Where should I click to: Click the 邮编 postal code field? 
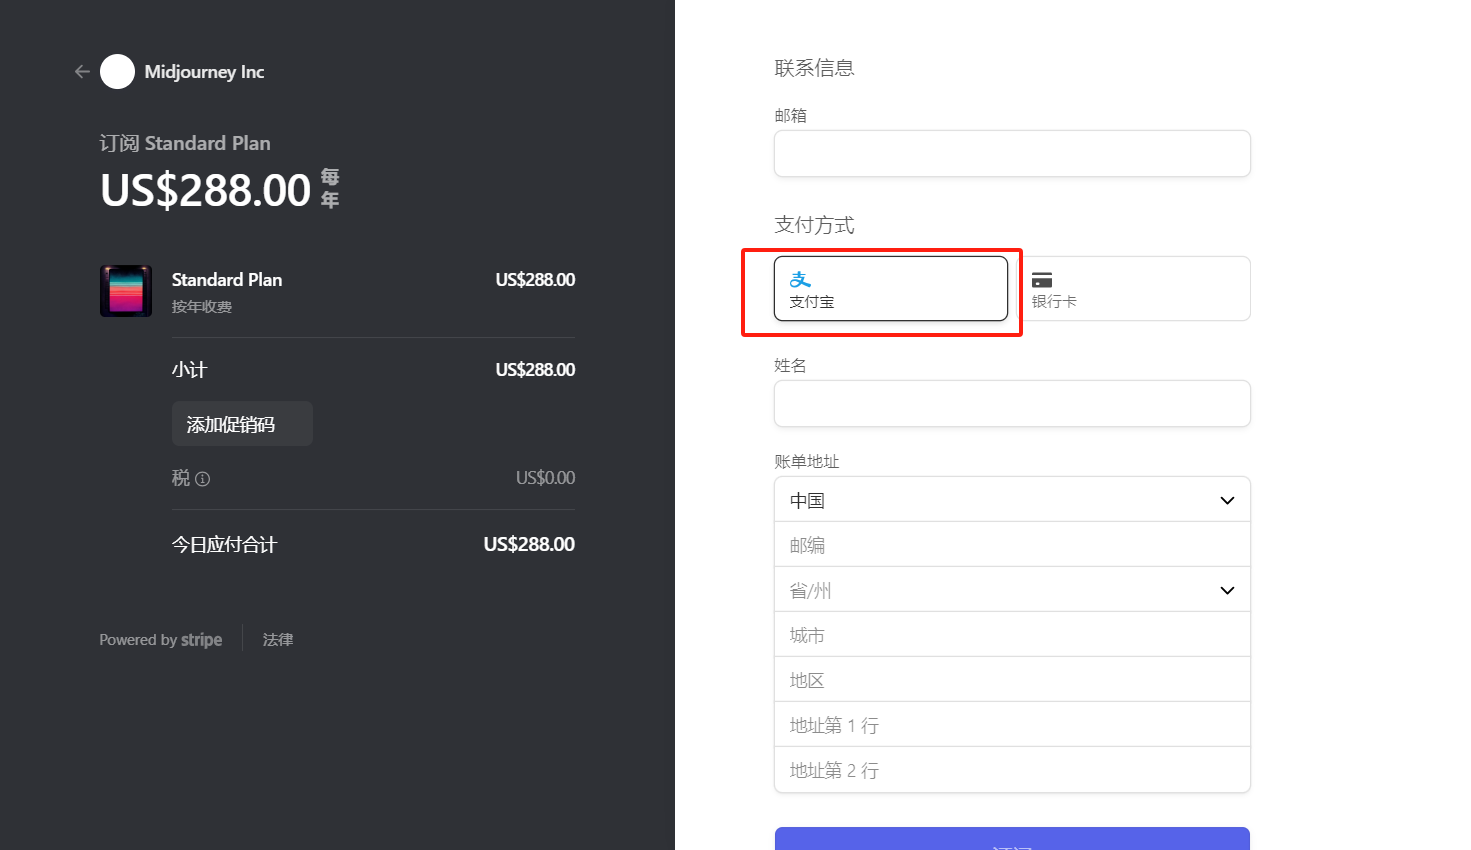[1012, 545]
